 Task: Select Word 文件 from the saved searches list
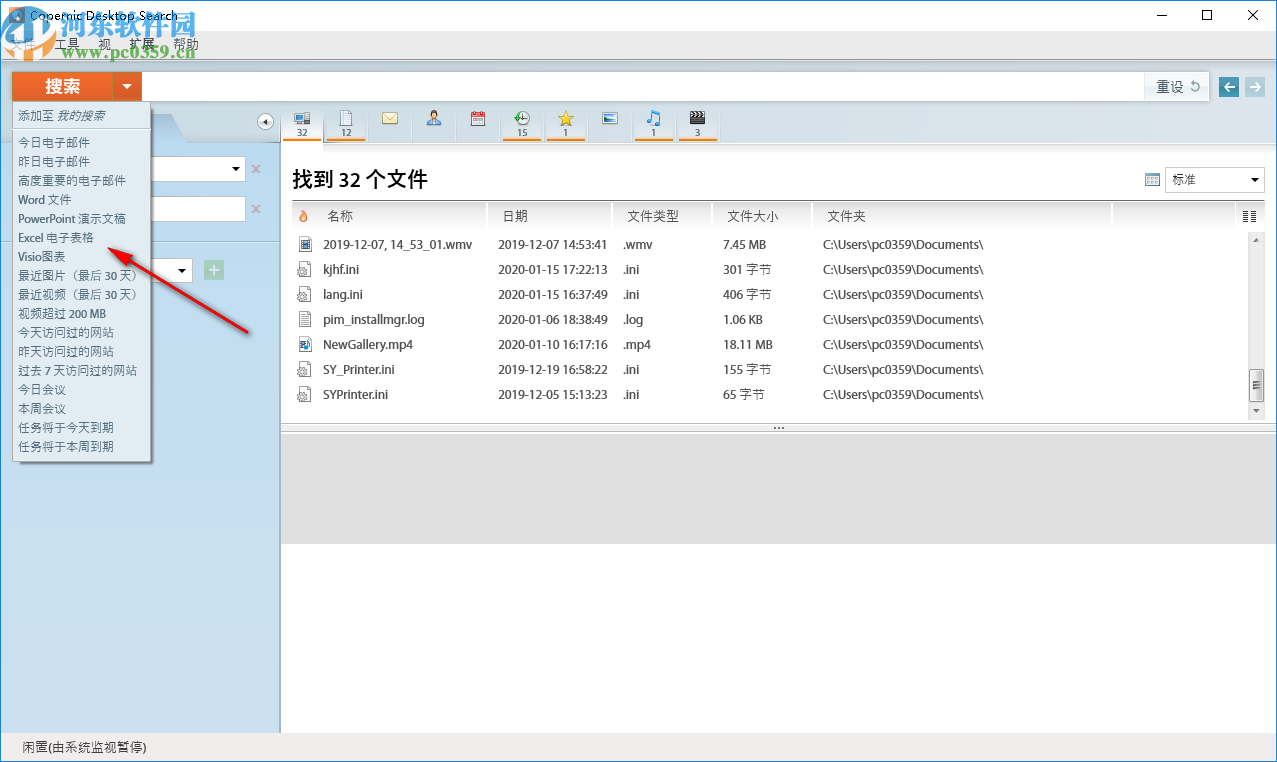pos(45,199)
